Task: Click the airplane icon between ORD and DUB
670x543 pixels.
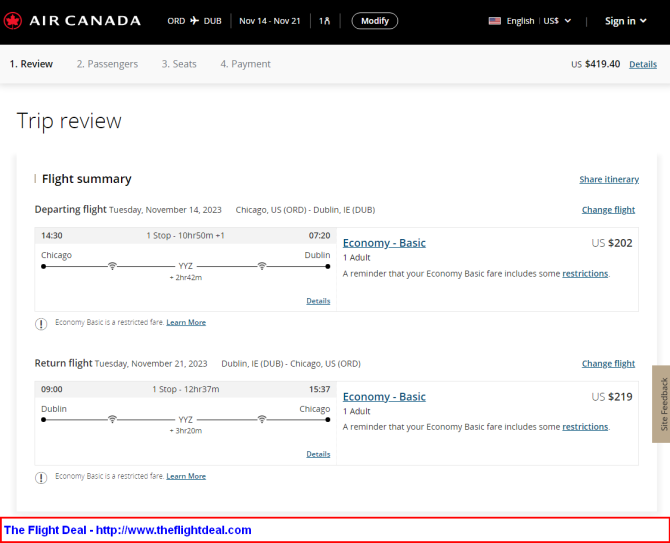Action: pyautogui.click(x=194, y=21)
